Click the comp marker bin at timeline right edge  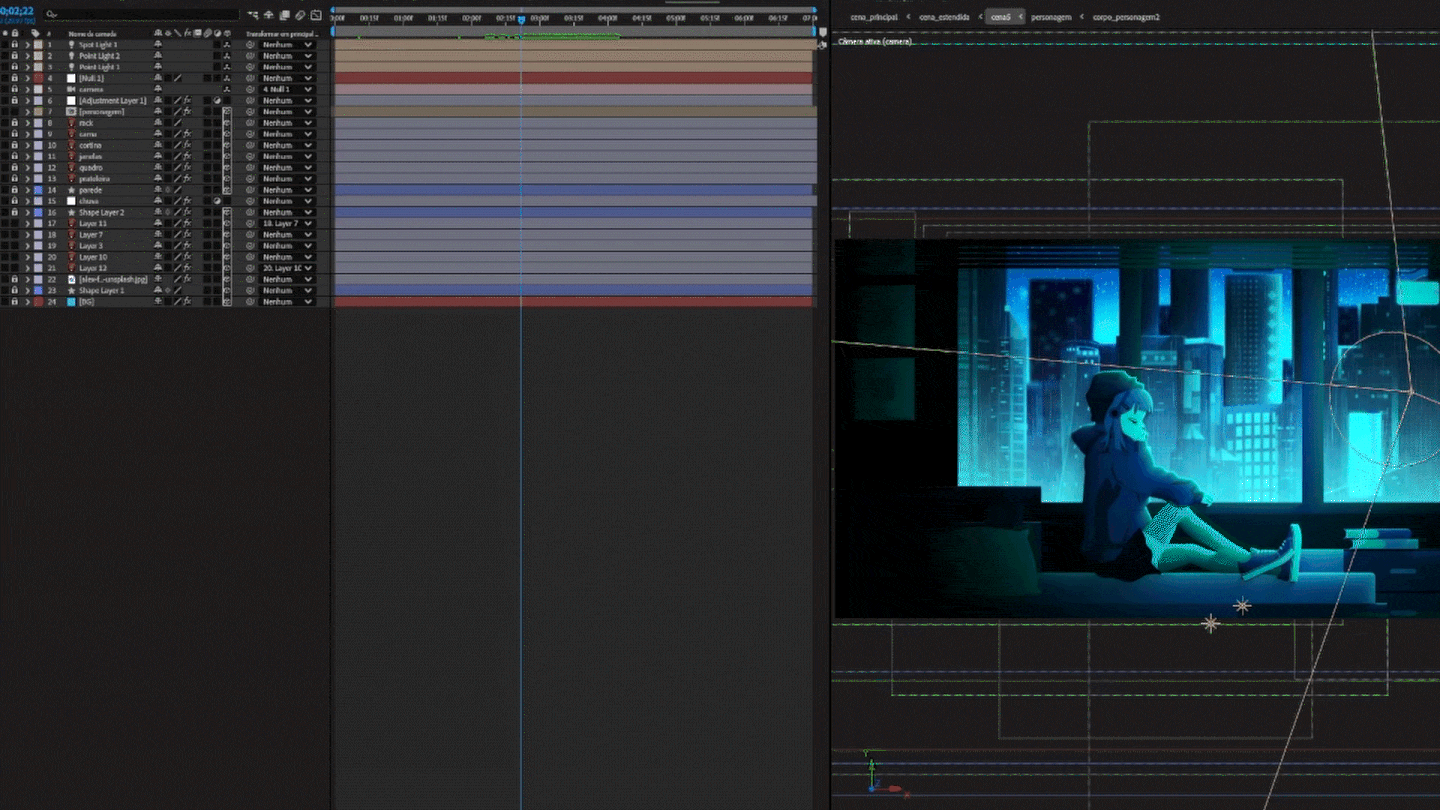pyautogui.click(x=823, y=32)
